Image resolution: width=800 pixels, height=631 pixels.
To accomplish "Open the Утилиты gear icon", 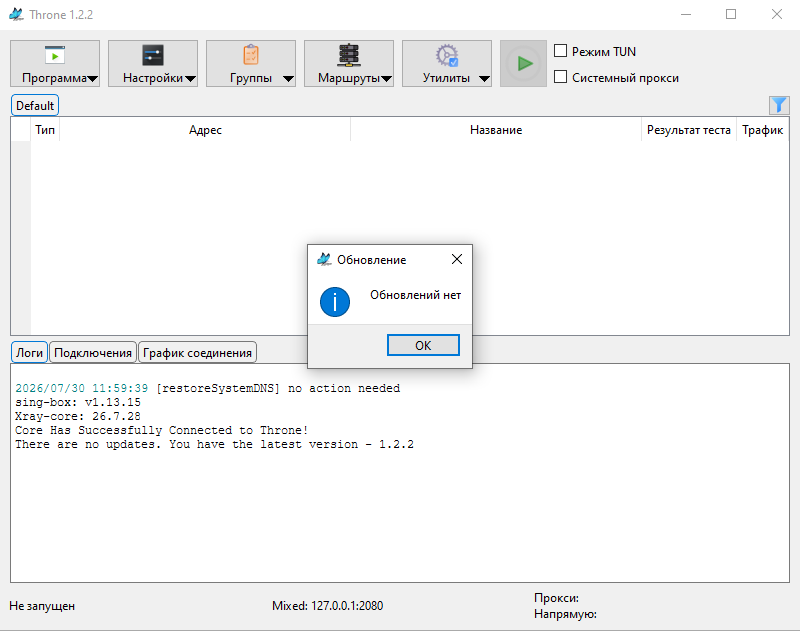I will tap(447, 55).
